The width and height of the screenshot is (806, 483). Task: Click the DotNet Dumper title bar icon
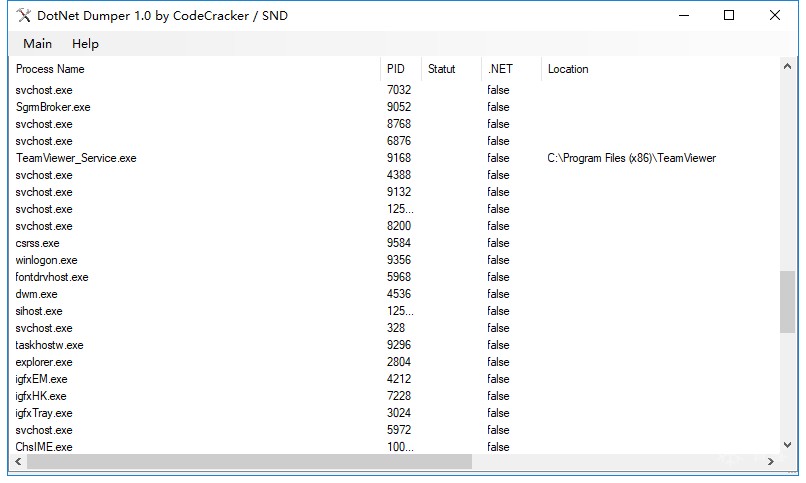click(x=24, y=15)
